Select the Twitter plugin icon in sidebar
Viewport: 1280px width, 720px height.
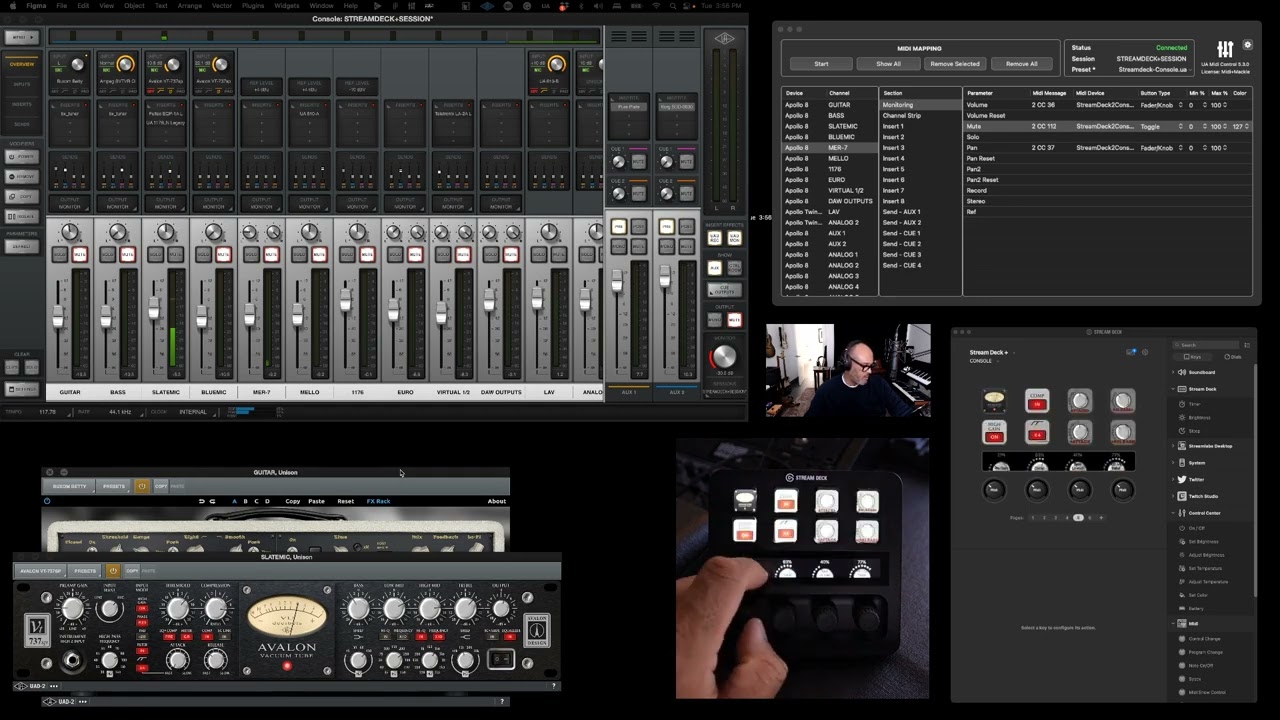[x=1182, y=480]
